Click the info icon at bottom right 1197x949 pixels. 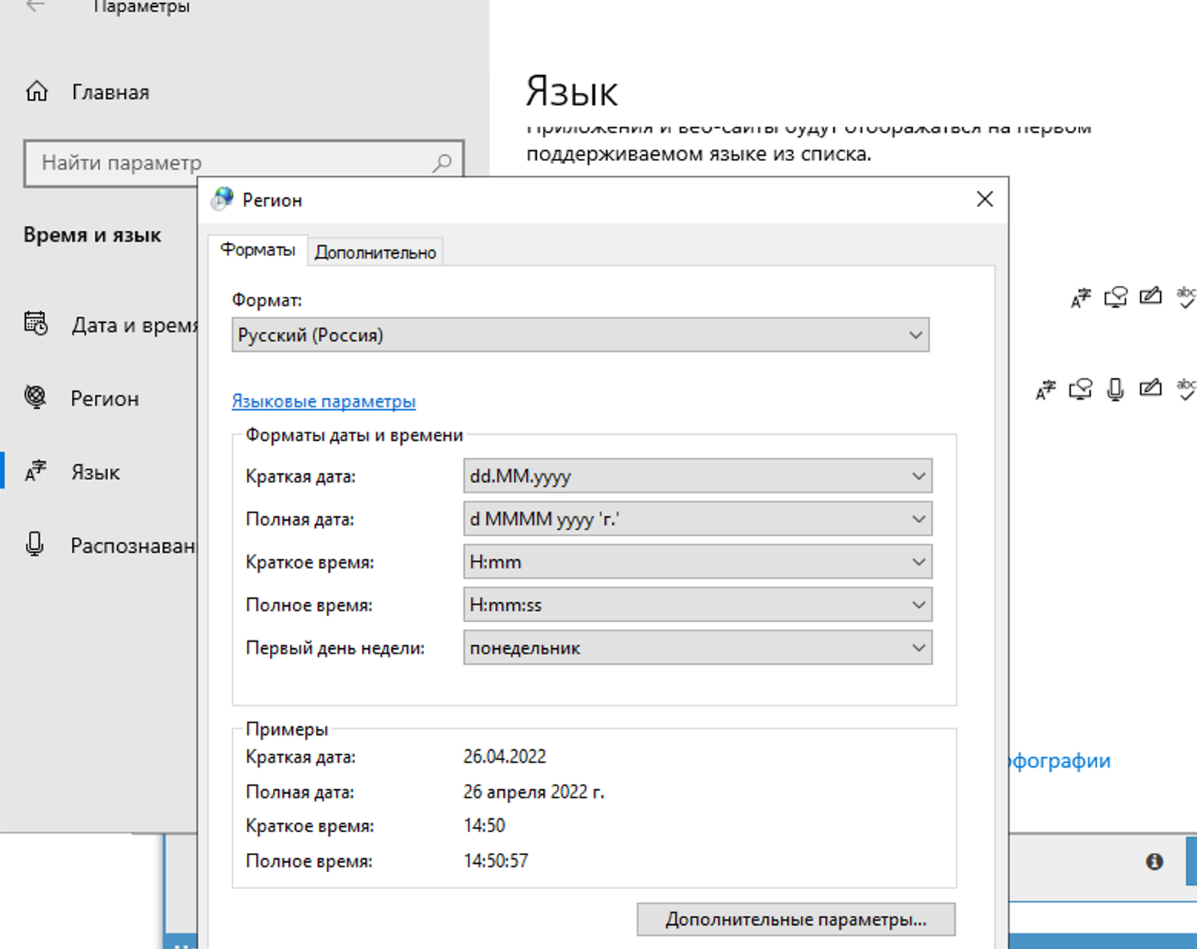[x=1154, y=861]
